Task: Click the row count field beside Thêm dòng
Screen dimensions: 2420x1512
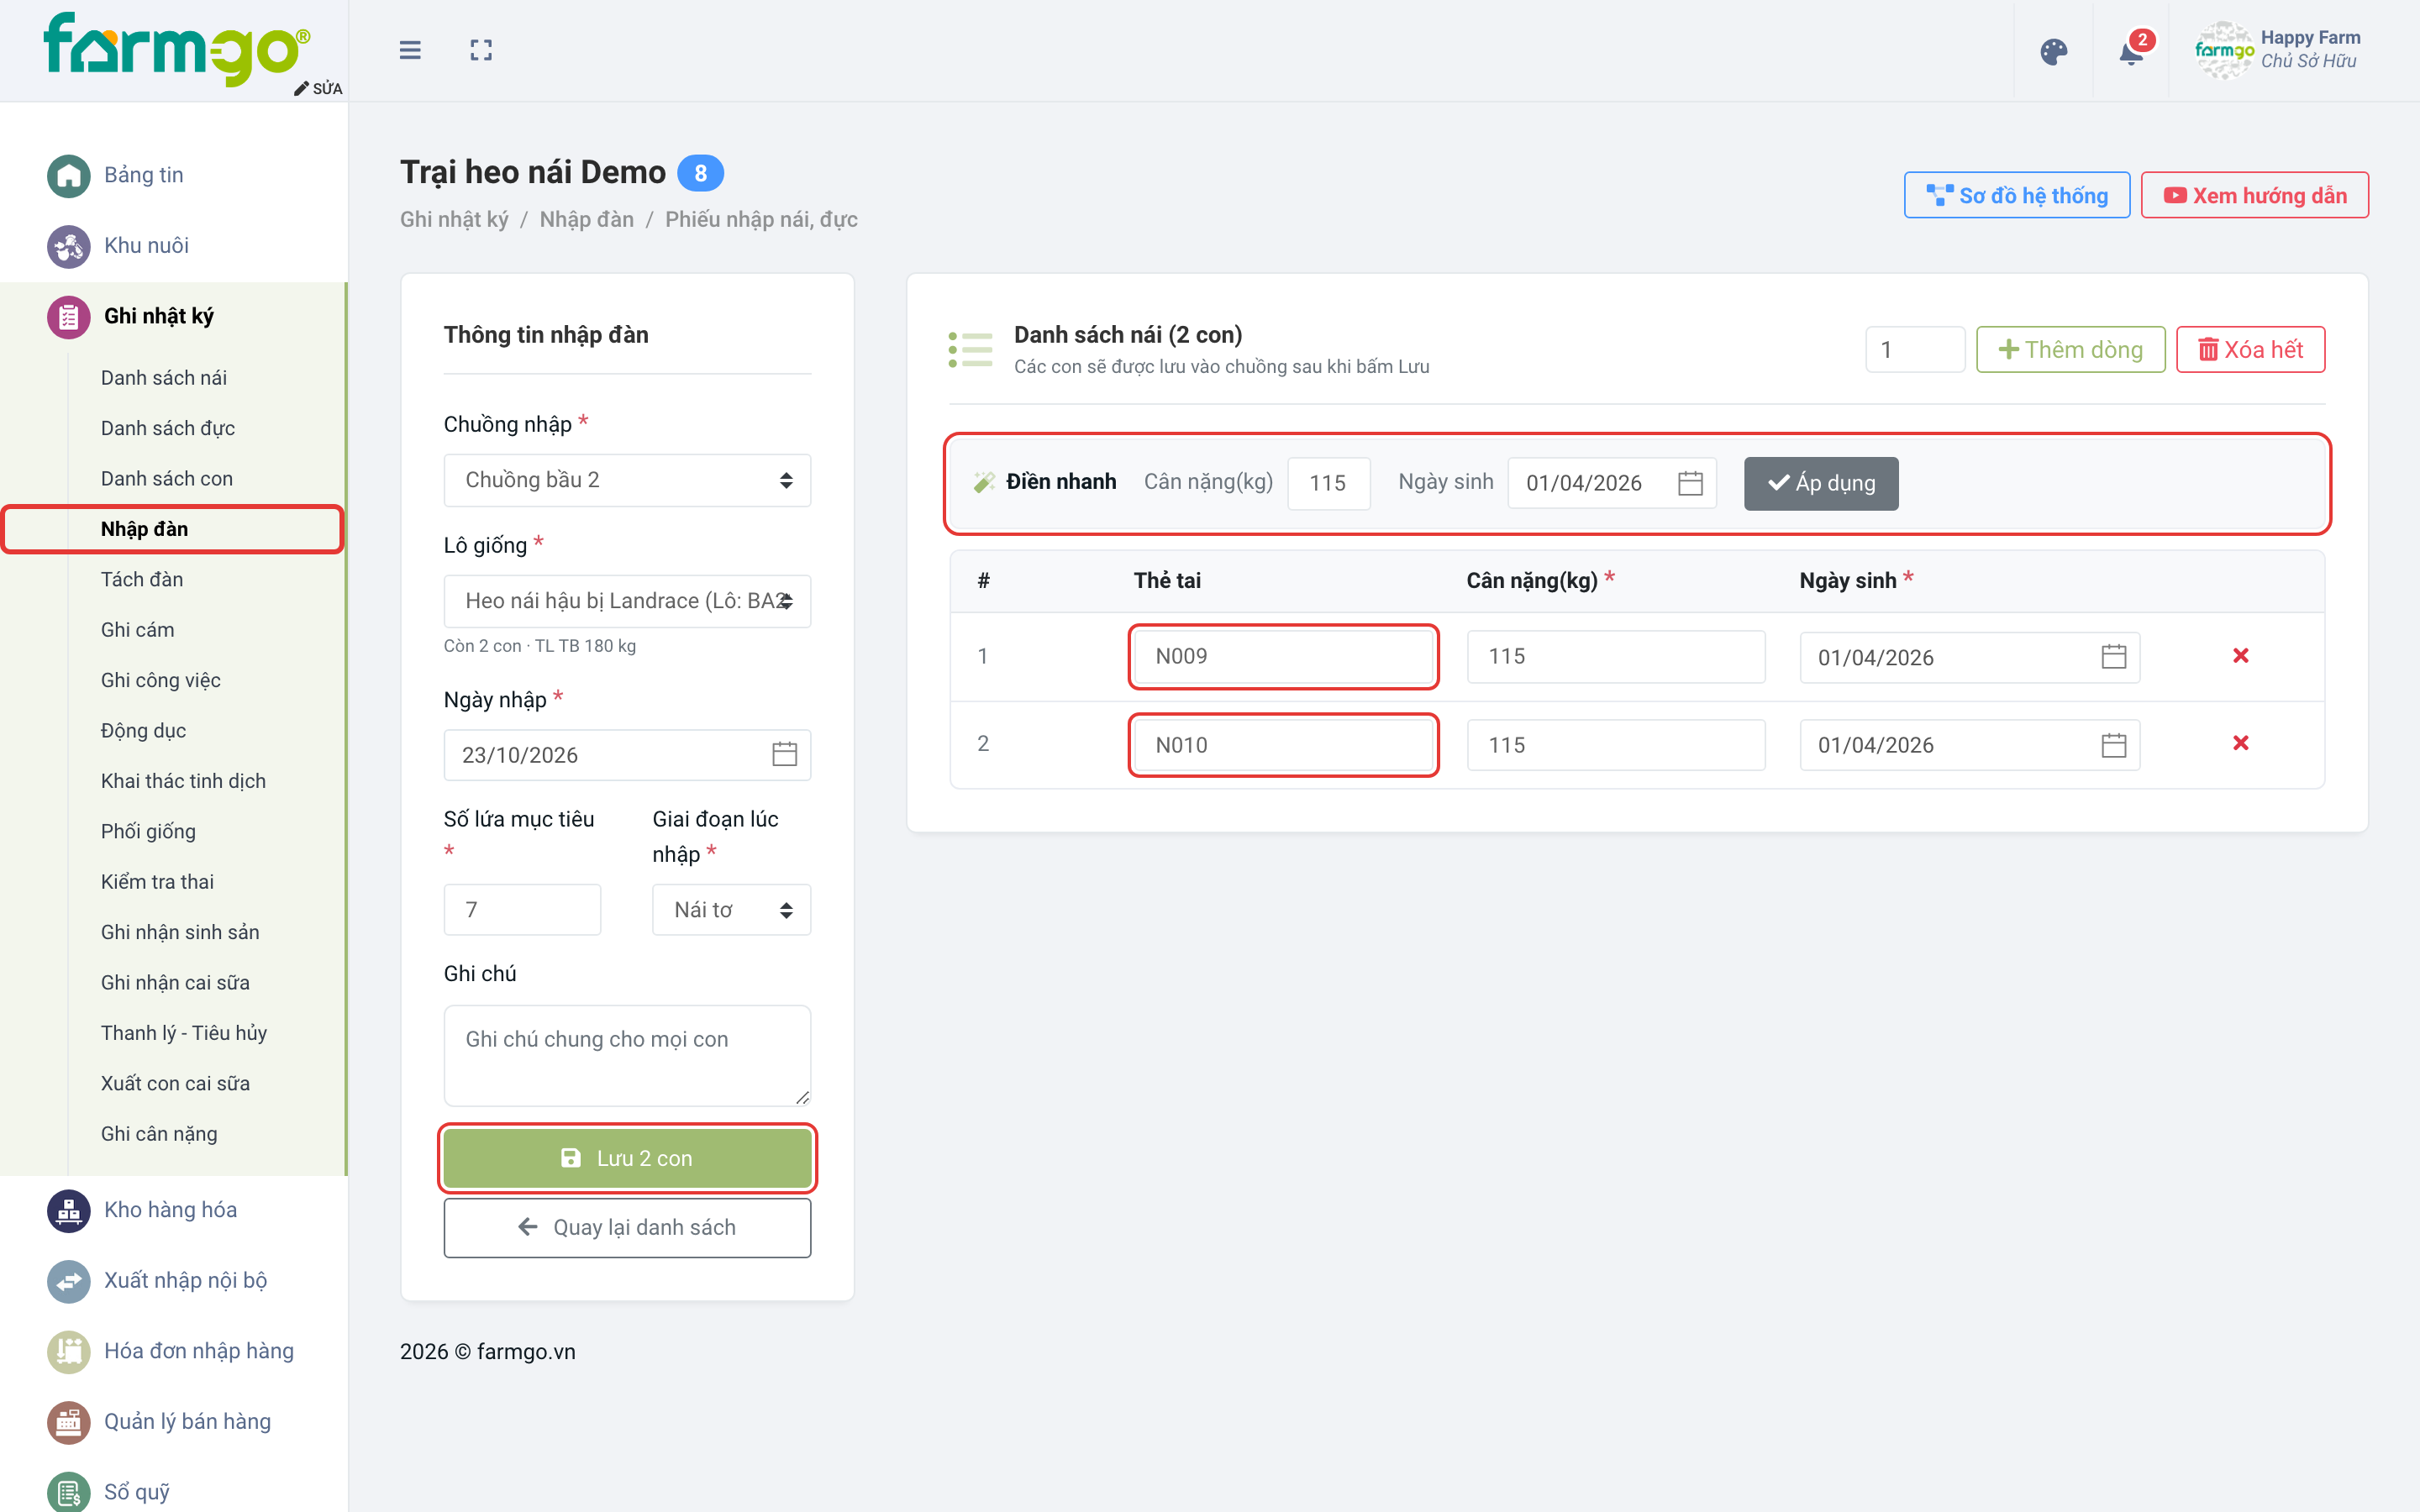Action: point(1915,349)
